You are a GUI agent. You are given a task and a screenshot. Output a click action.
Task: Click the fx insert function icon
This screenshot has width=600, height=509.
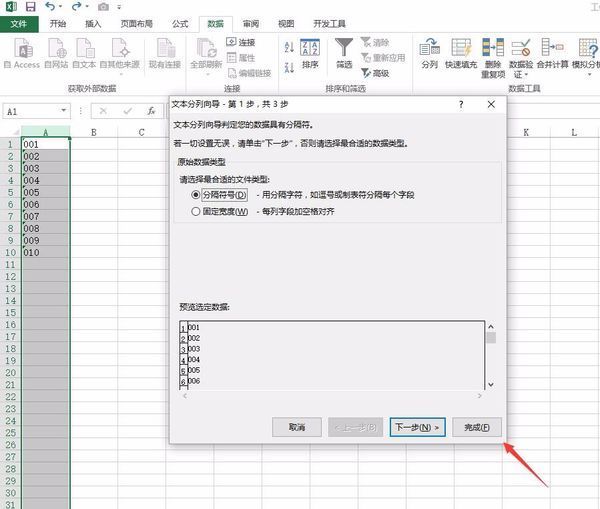click(151, 111)
